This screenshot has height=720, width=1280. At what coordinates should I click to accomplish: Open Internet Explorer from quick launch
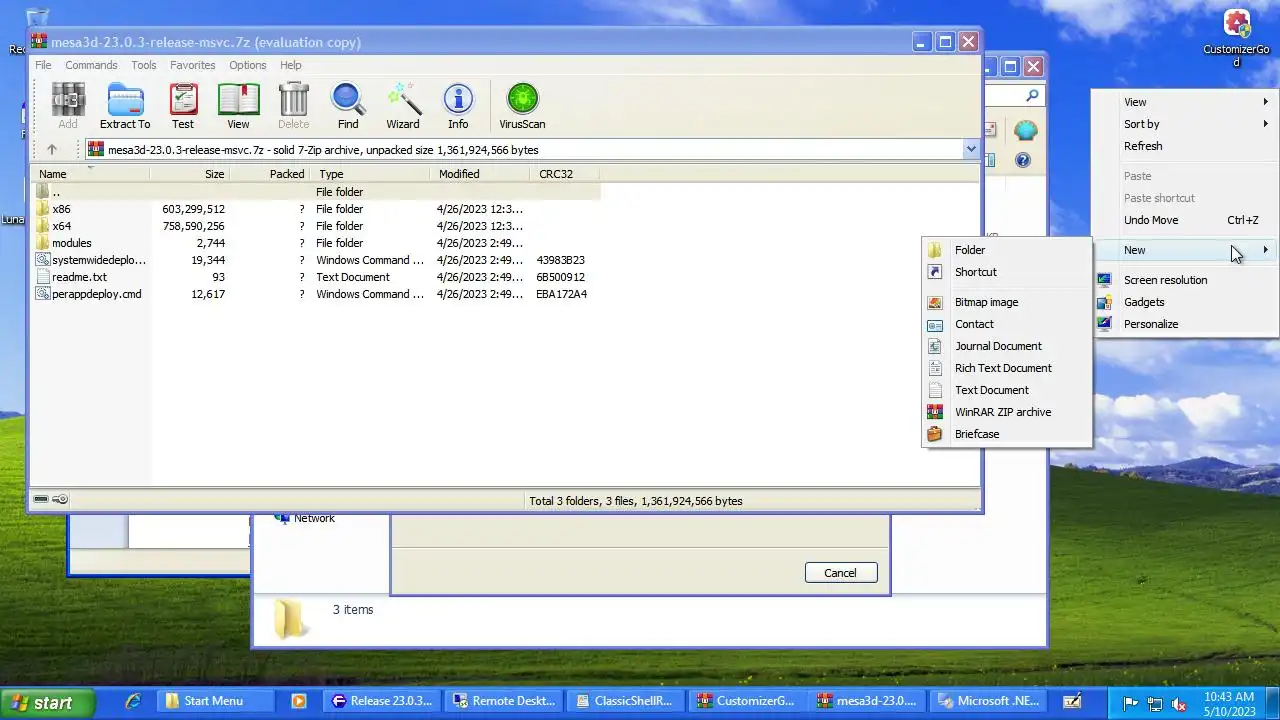(x=133, y=701)
